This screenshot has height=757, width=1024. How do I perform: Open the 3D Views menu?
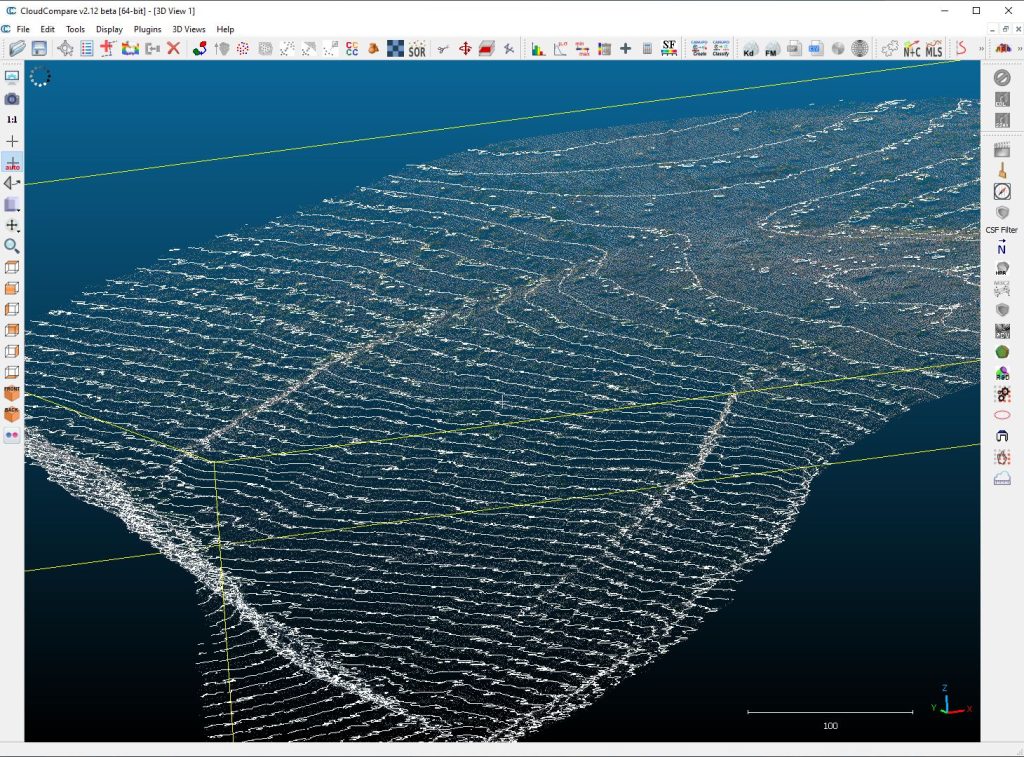pos(189,29)
